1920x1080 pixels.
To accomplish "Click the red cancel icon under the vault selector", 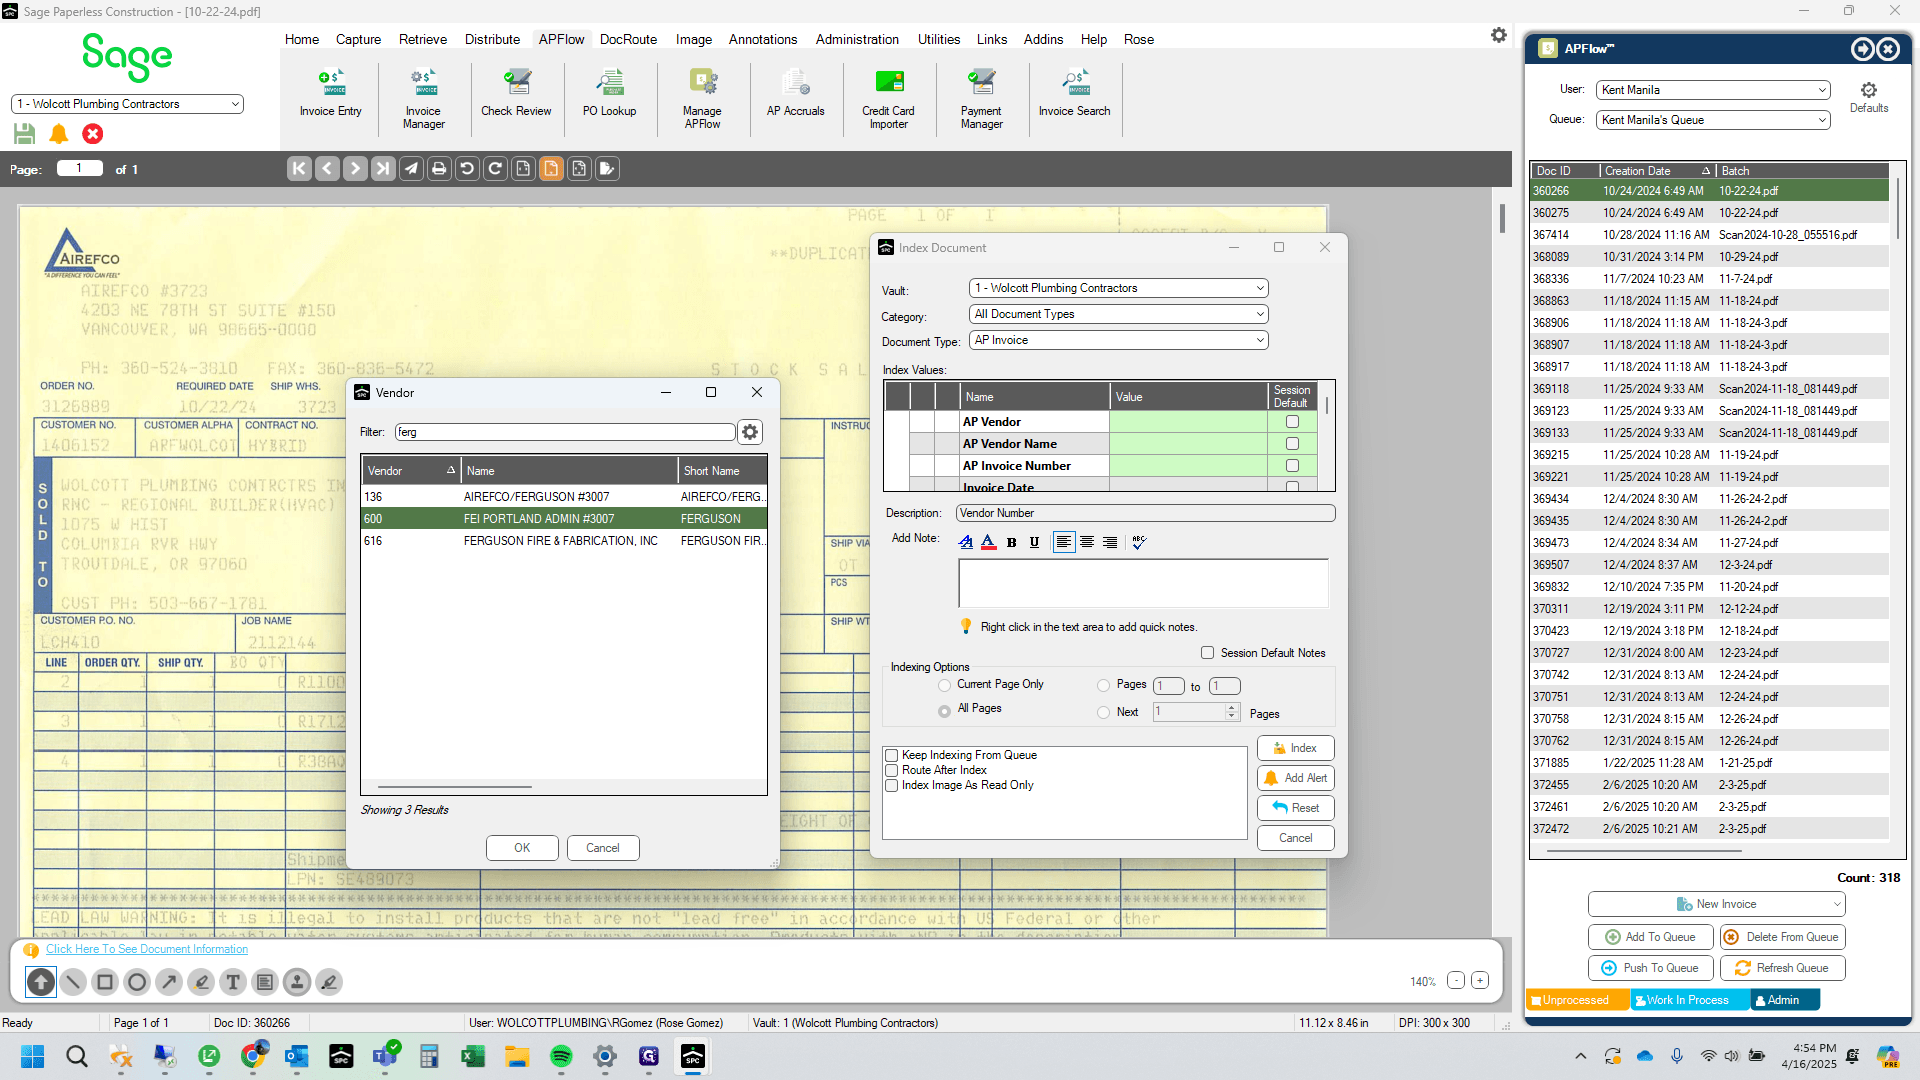I will tap(93, 134).
